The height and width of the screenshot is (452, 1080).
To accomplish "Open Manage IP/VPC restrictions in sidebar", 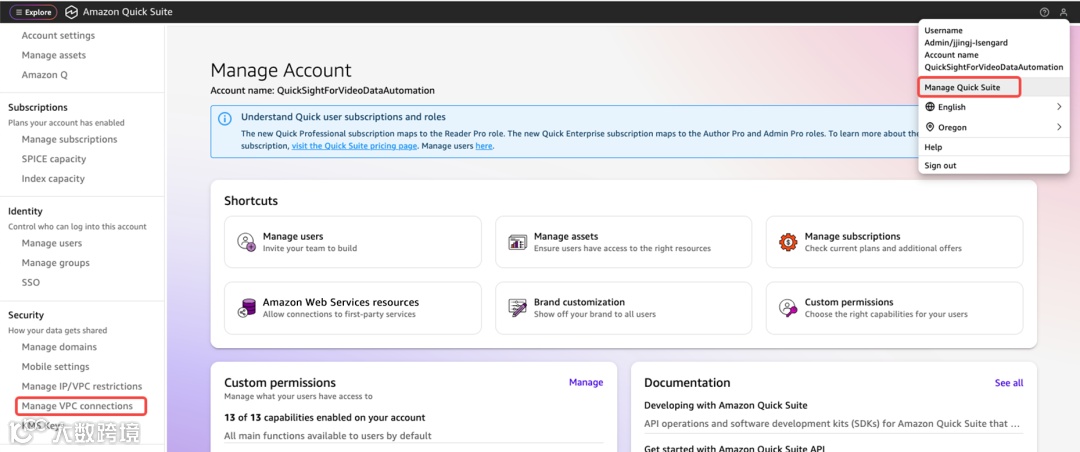I will pyautogui.click(x=82, y=386).
